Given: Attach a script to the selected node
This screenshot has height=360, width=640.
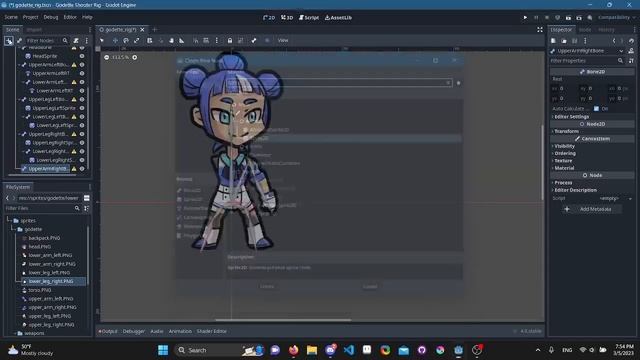Looking at the screenshot, I should 76,40.
